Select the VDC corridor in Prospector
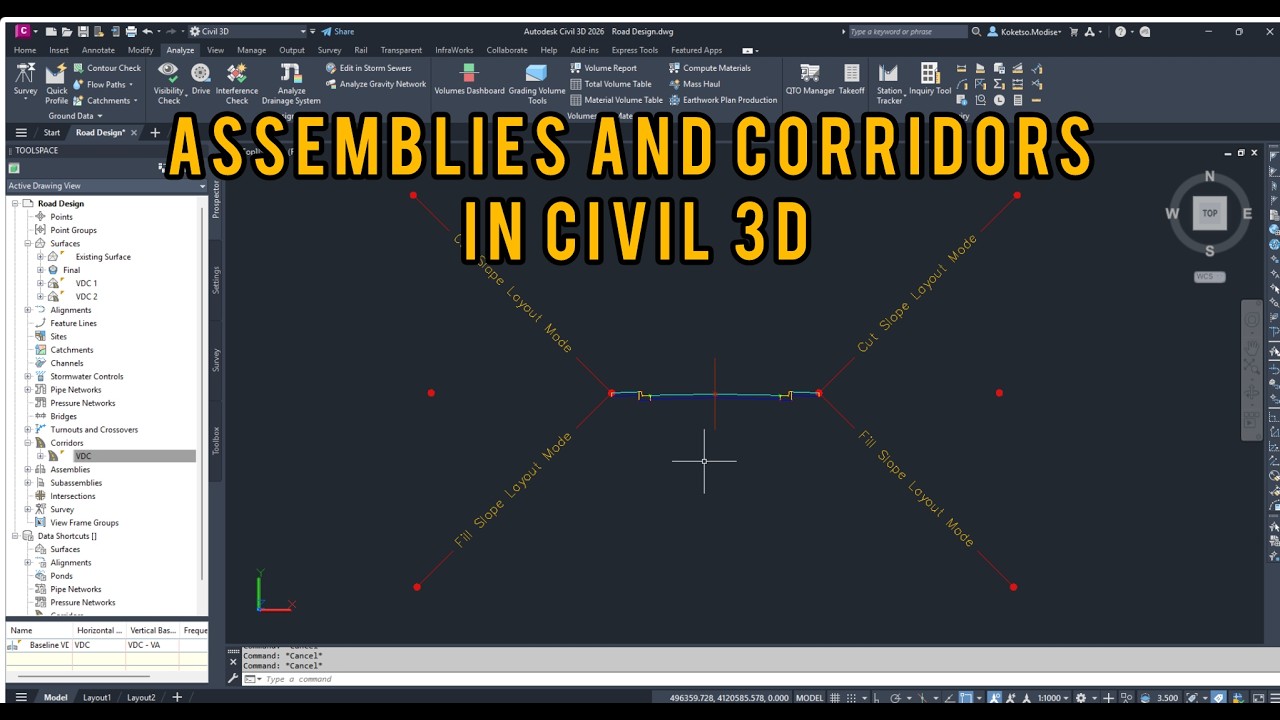 point(83,457)
